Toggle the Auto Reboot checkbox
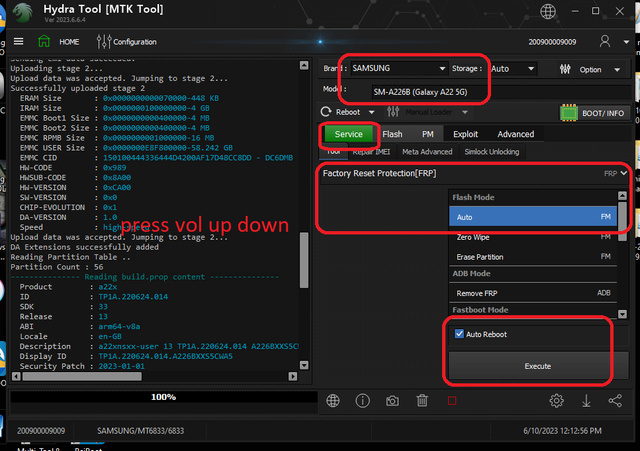Image resolution: width=640 pixels, height=451 pixels. pyautogui.click(x=459, y=334)
